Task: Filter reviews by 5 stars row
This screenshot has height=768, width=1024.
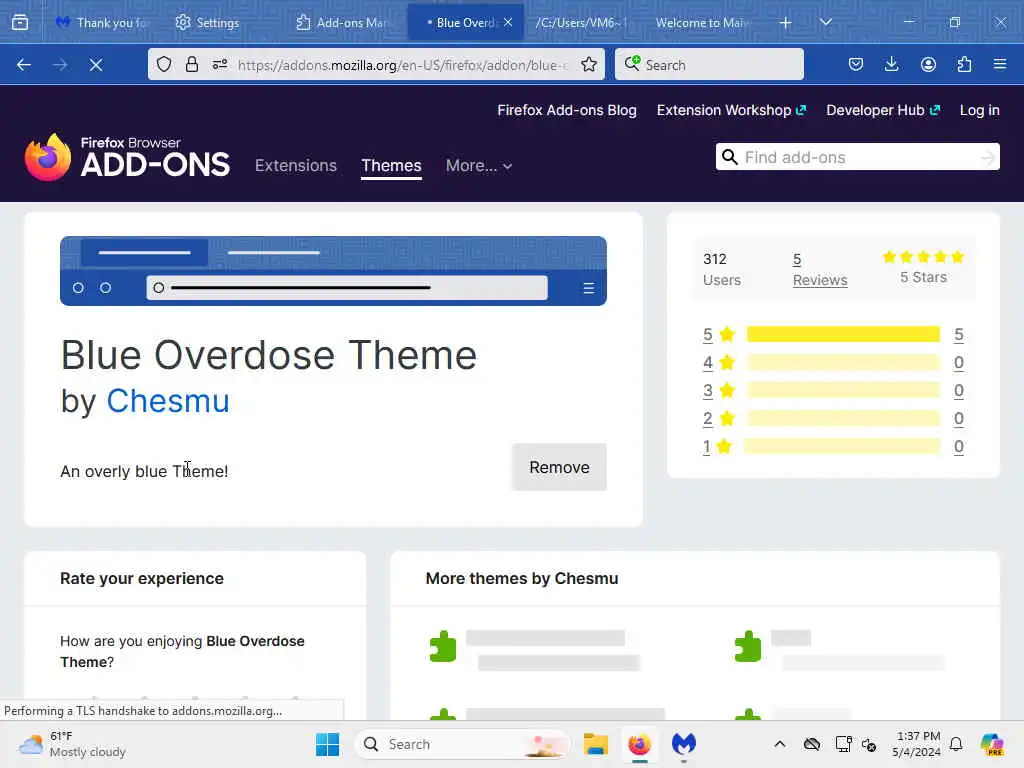Action: (833, 334)
